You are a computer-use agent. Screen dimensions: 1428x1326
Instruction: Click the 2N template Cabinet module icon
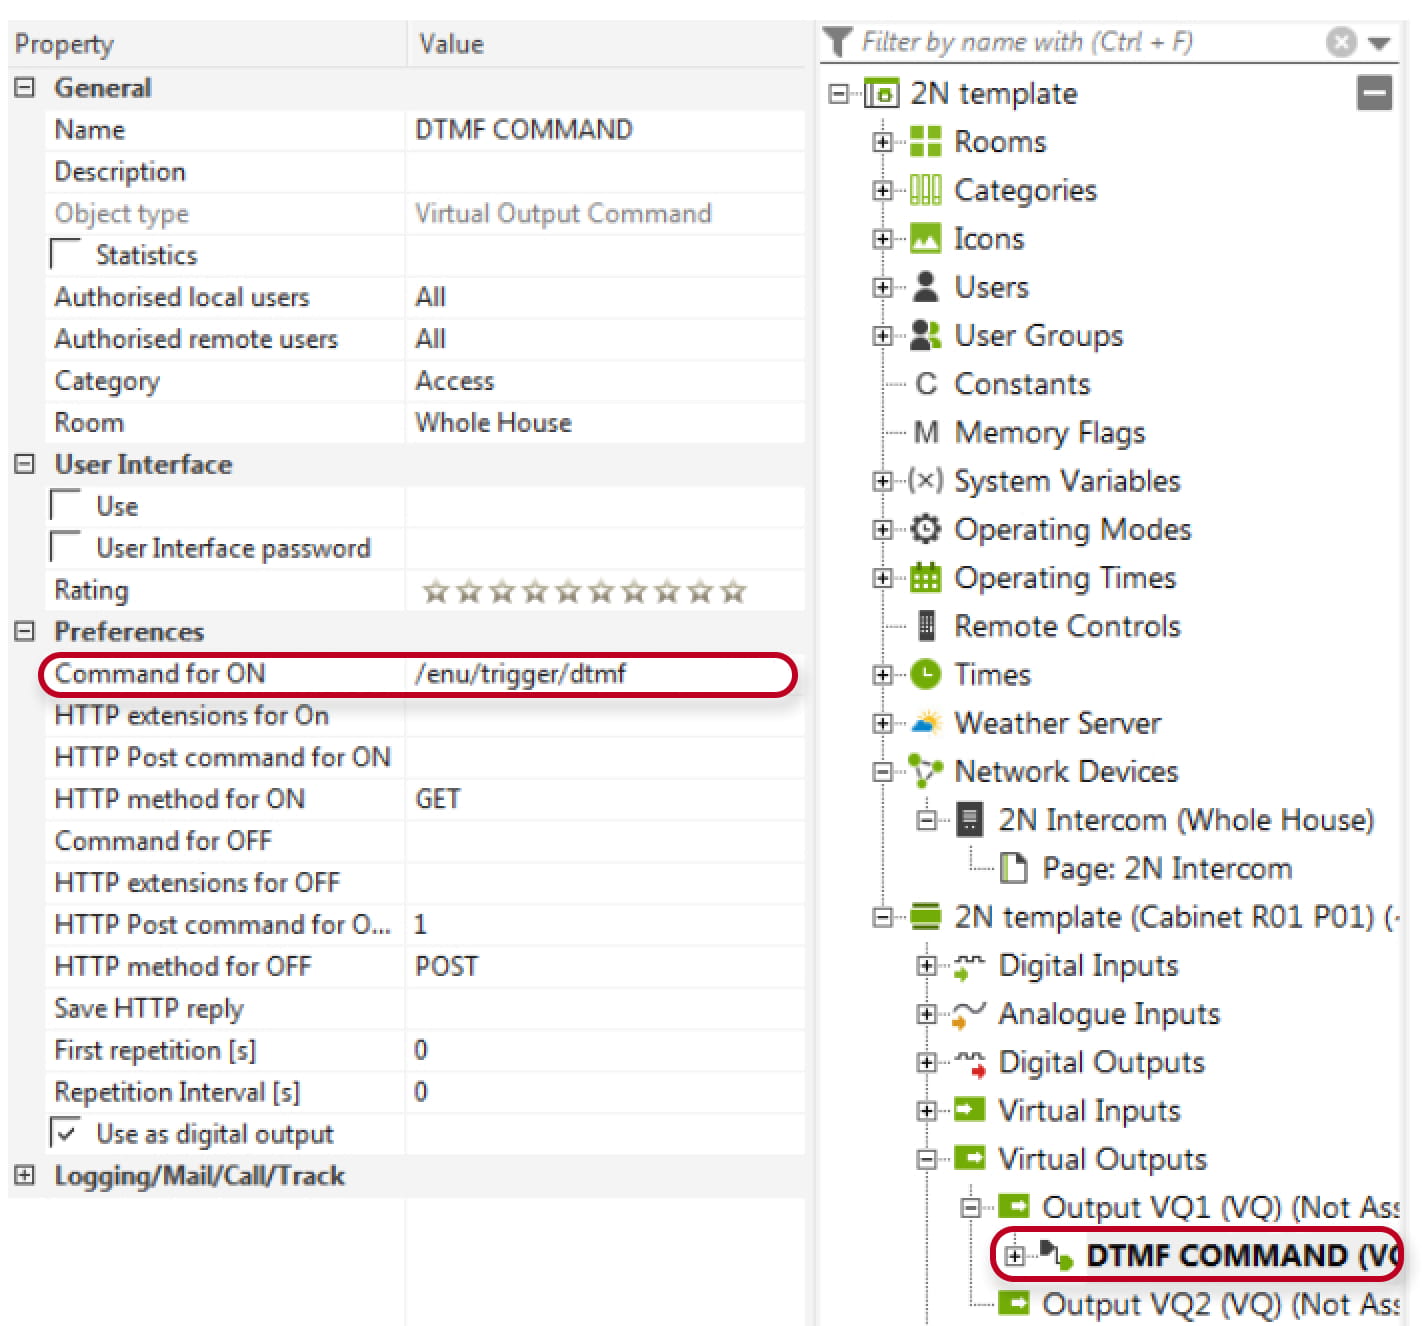926,916
